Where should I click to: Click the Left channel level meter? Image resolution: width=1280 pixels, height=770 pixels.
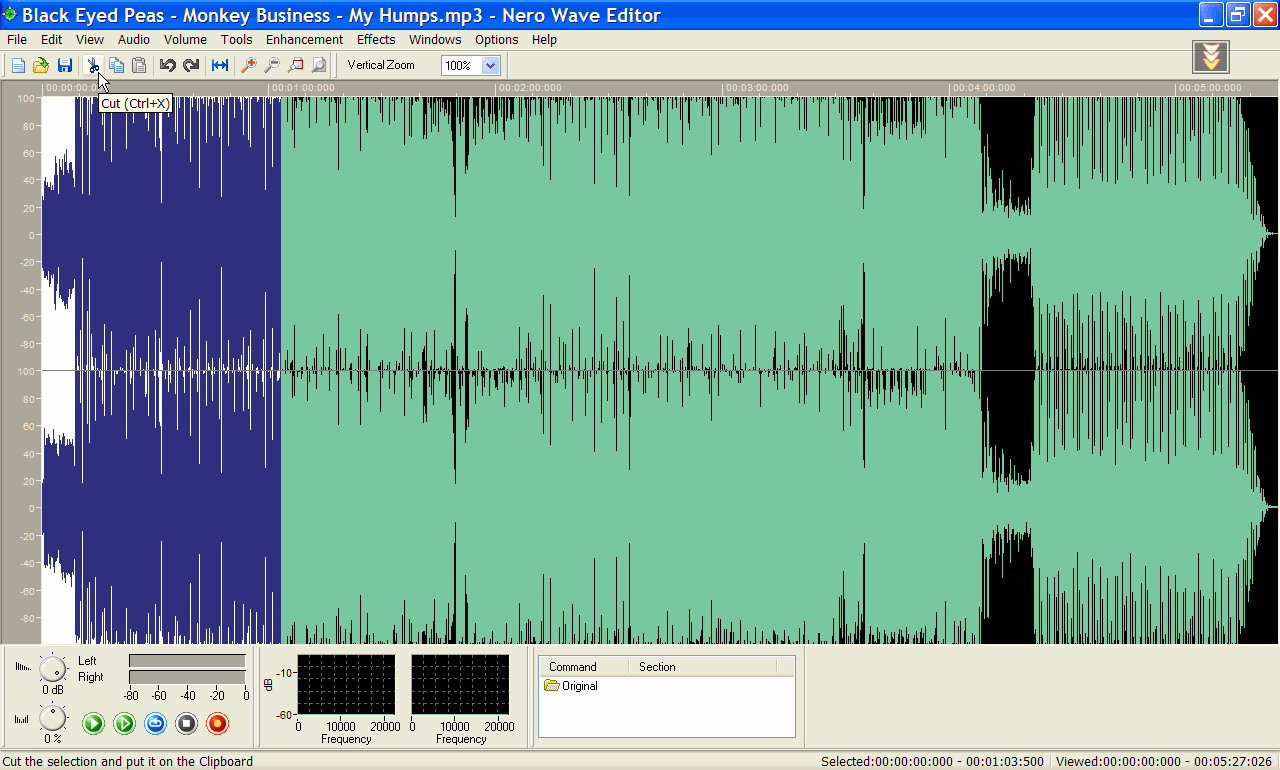click(187, 661)
